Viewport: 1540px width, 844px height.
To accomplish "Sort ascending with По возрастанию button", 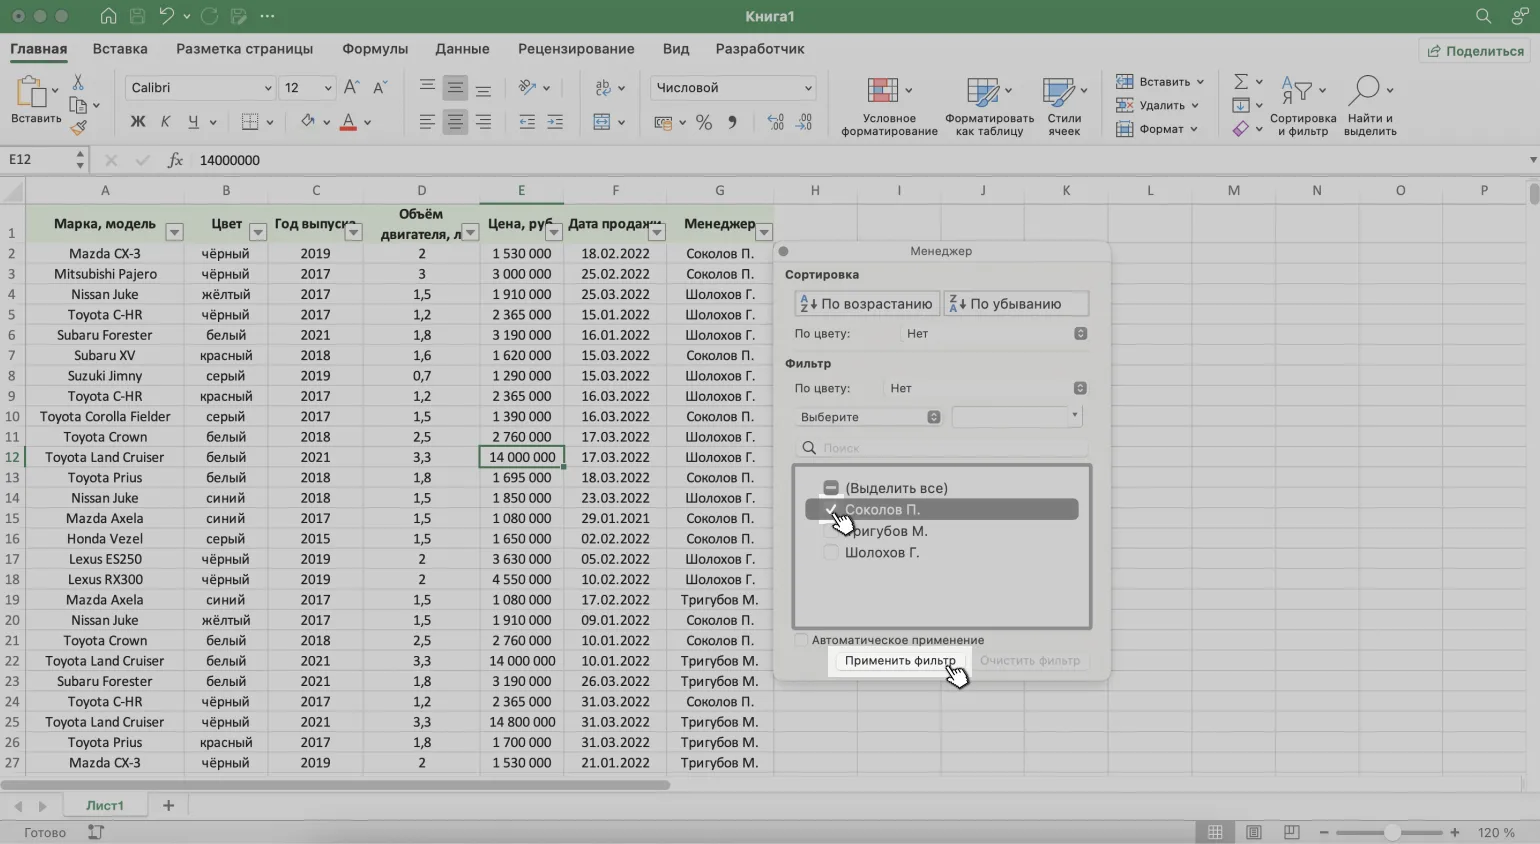I will 867,304.
